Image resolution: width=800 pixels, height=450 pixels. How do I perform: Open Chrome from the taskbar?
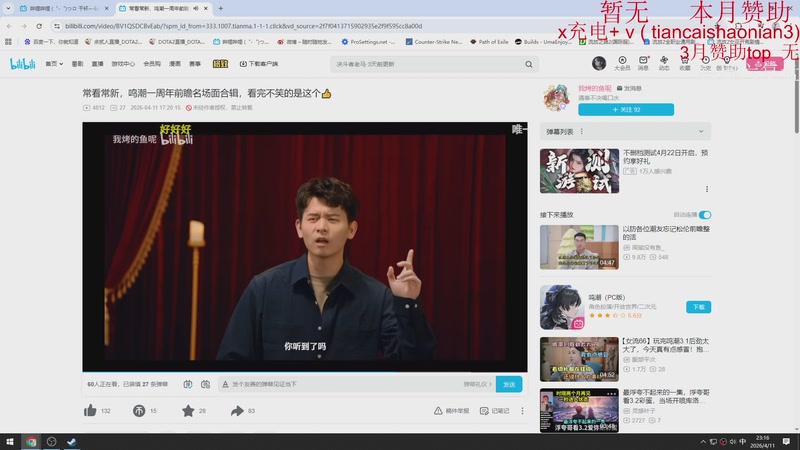(x=31, y=442)
